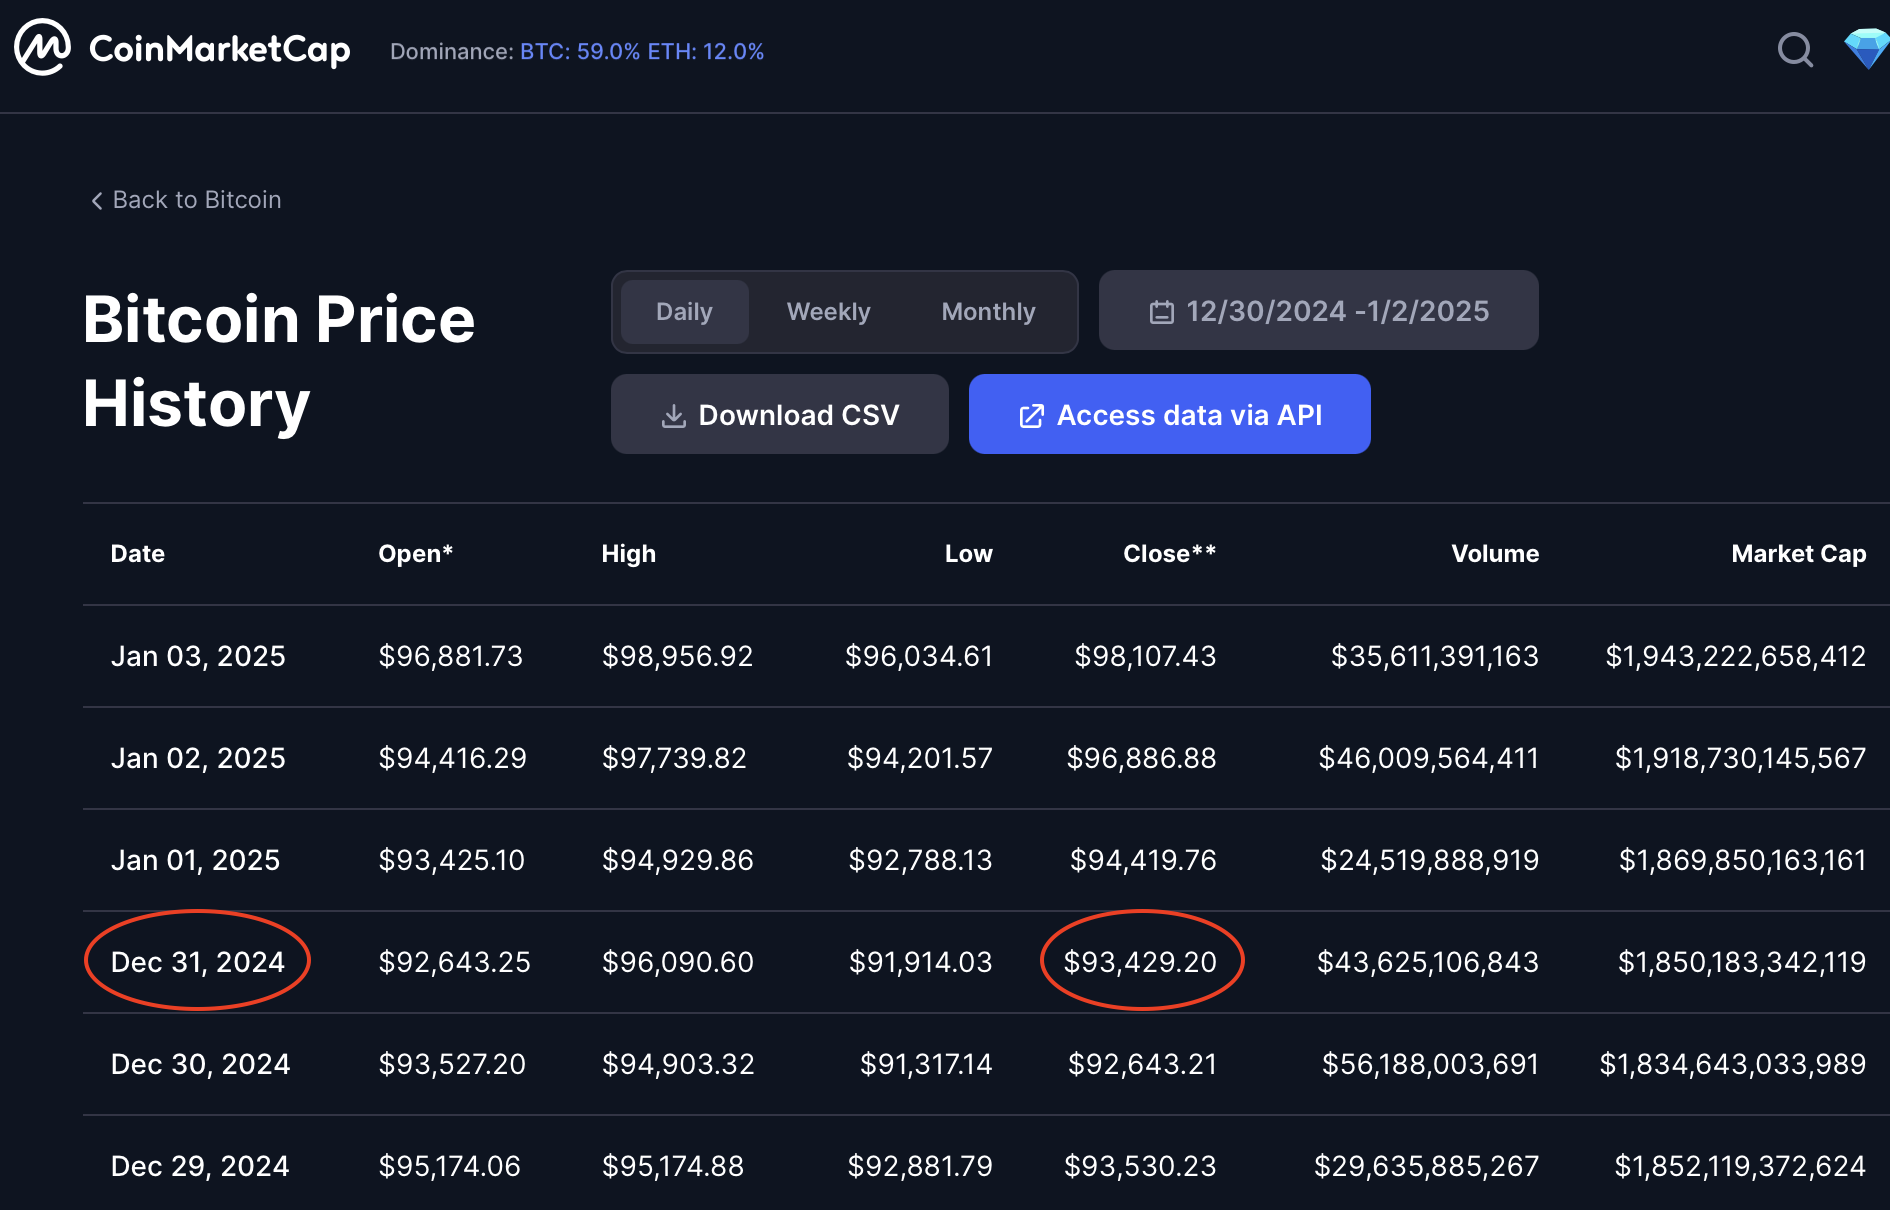Image resolution: width=1890 pixels, height=1210 pixels.
Task: Click the calendar icon in date range
Action: [1161, 312]
